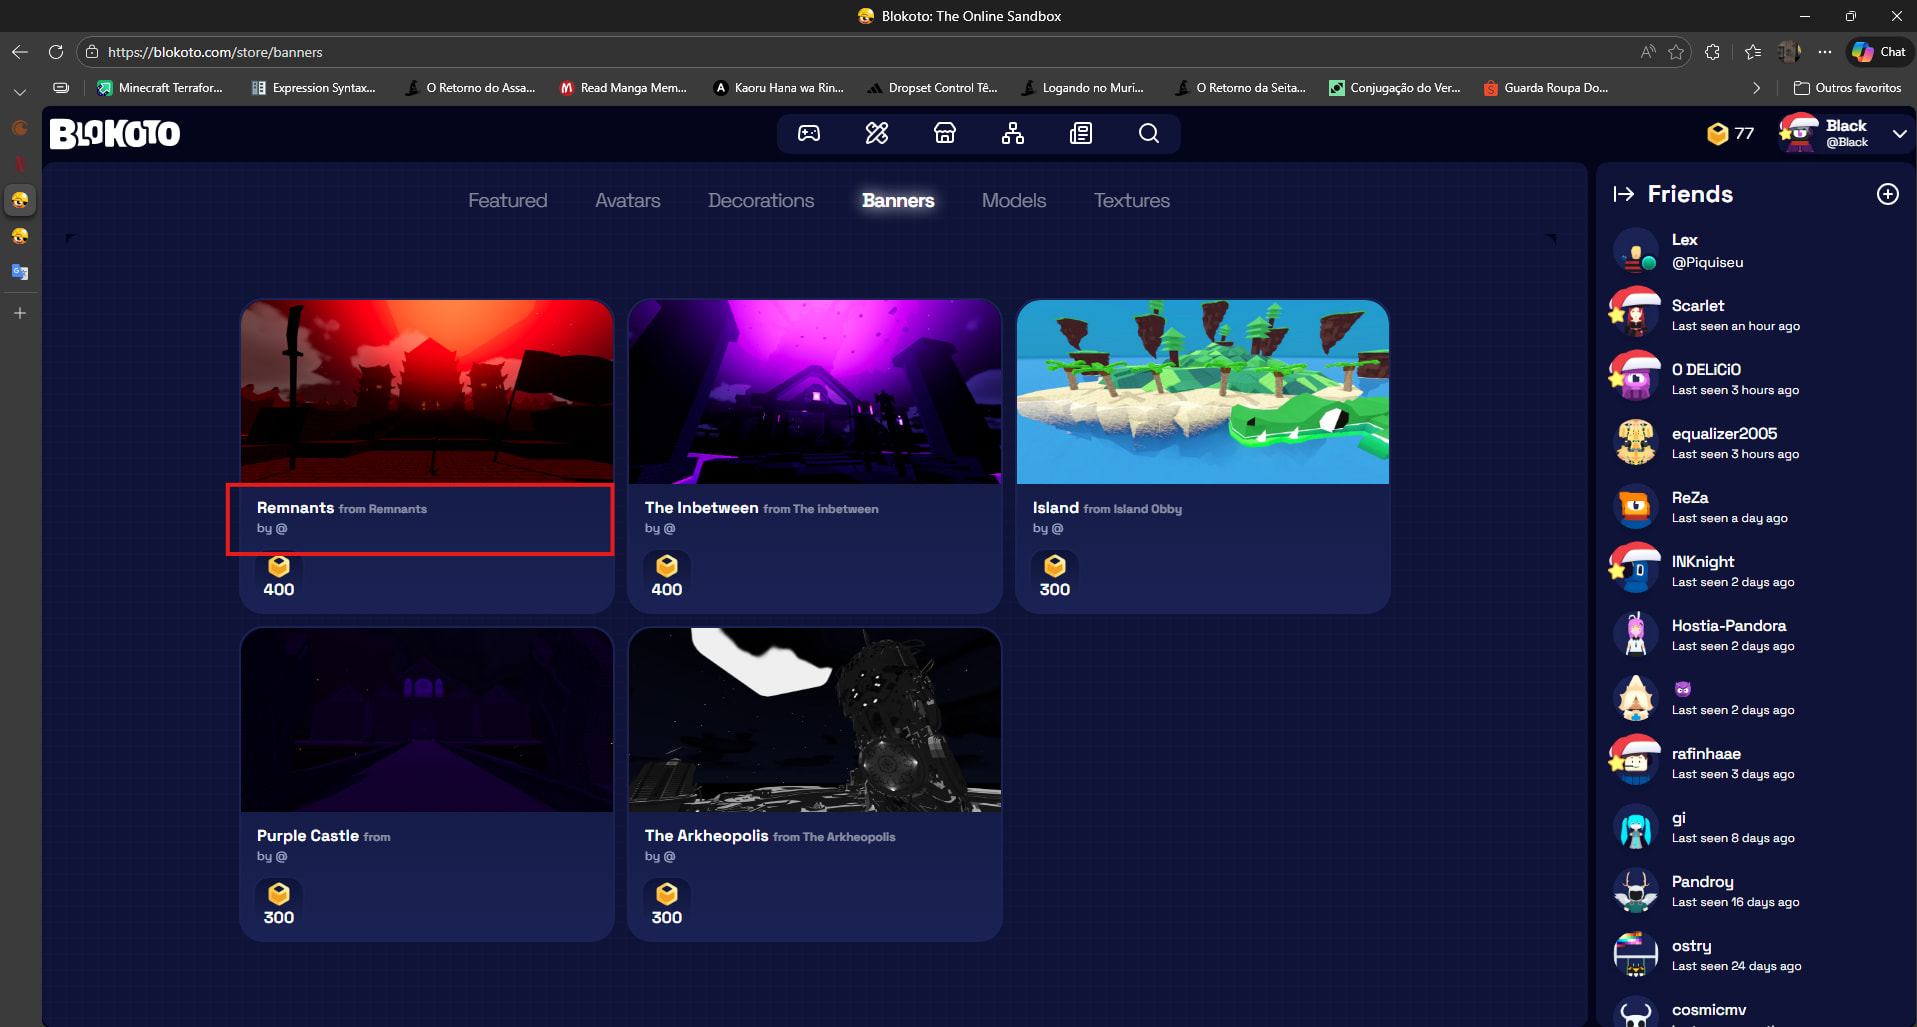Click the search magnifier icon in navigation

(1149, 134)
